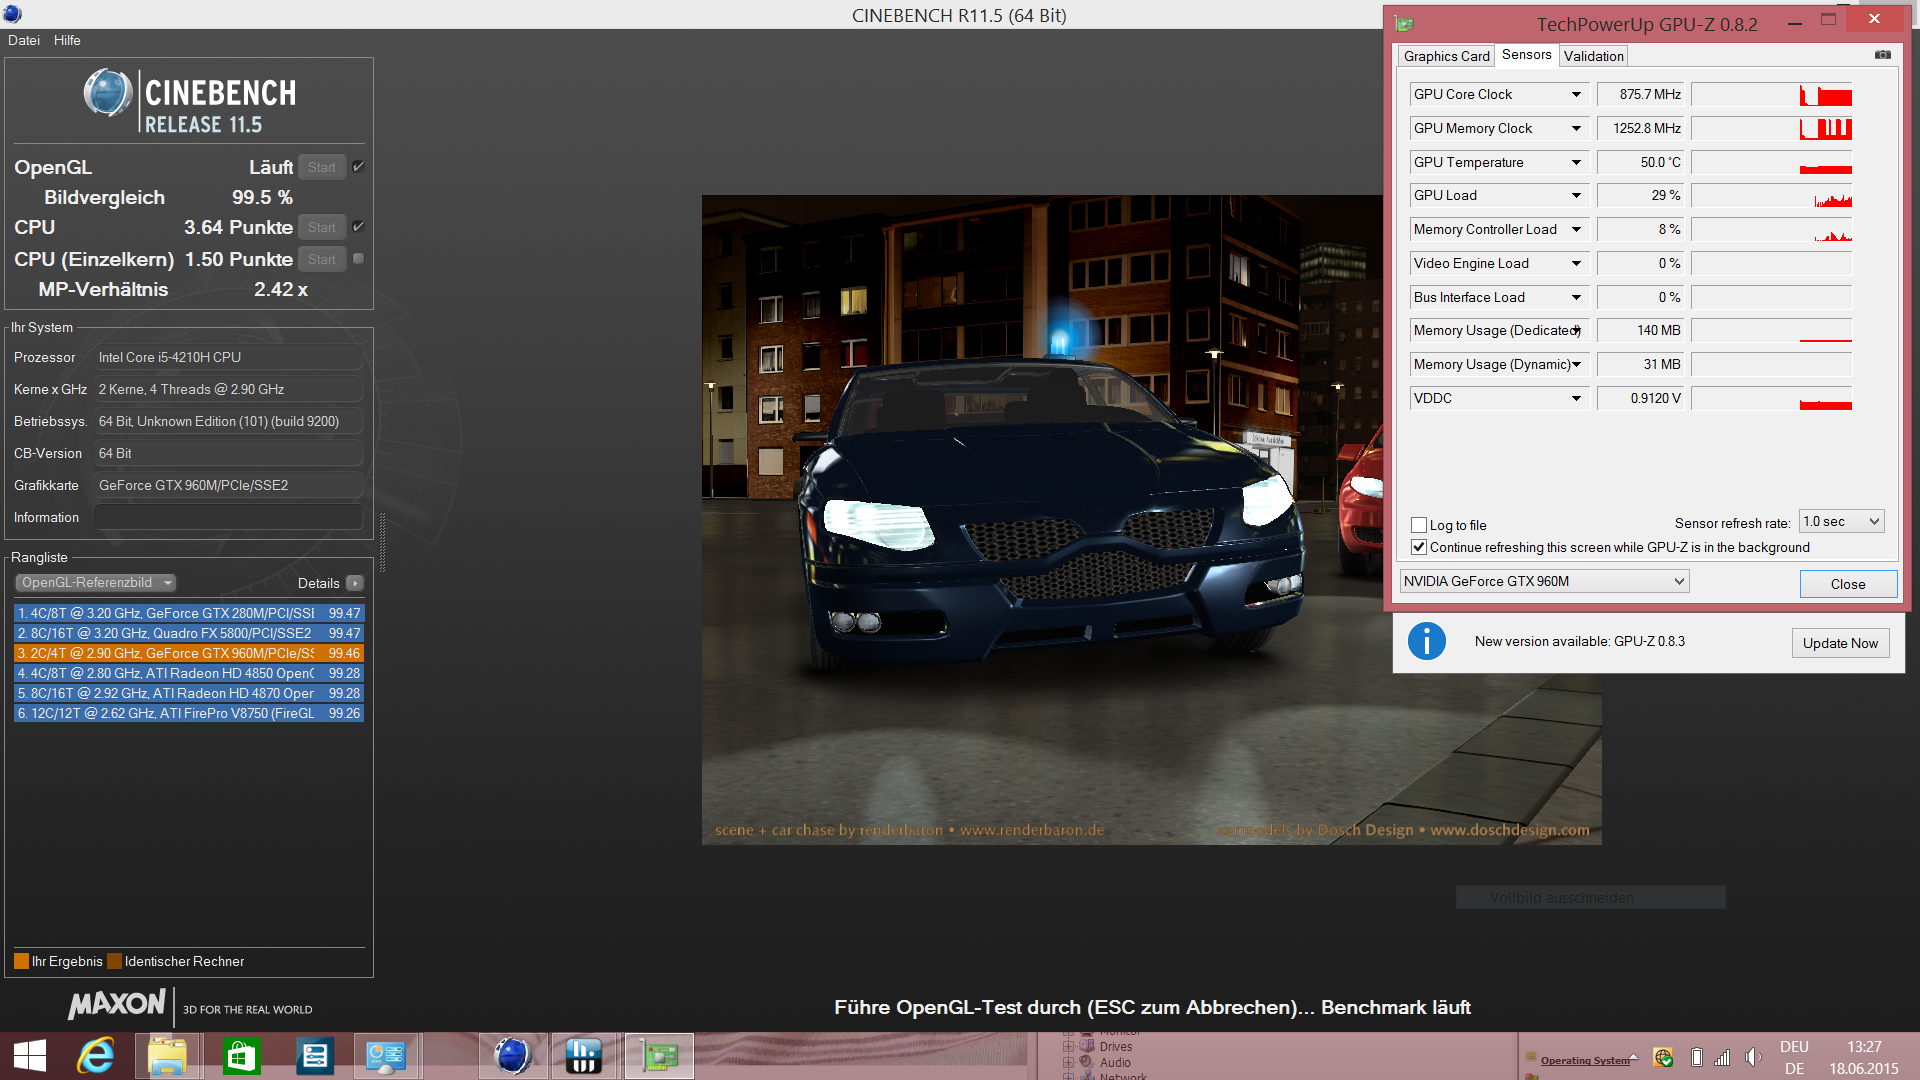Click the GPU-Z title bar app icon

click(1404, 23)
